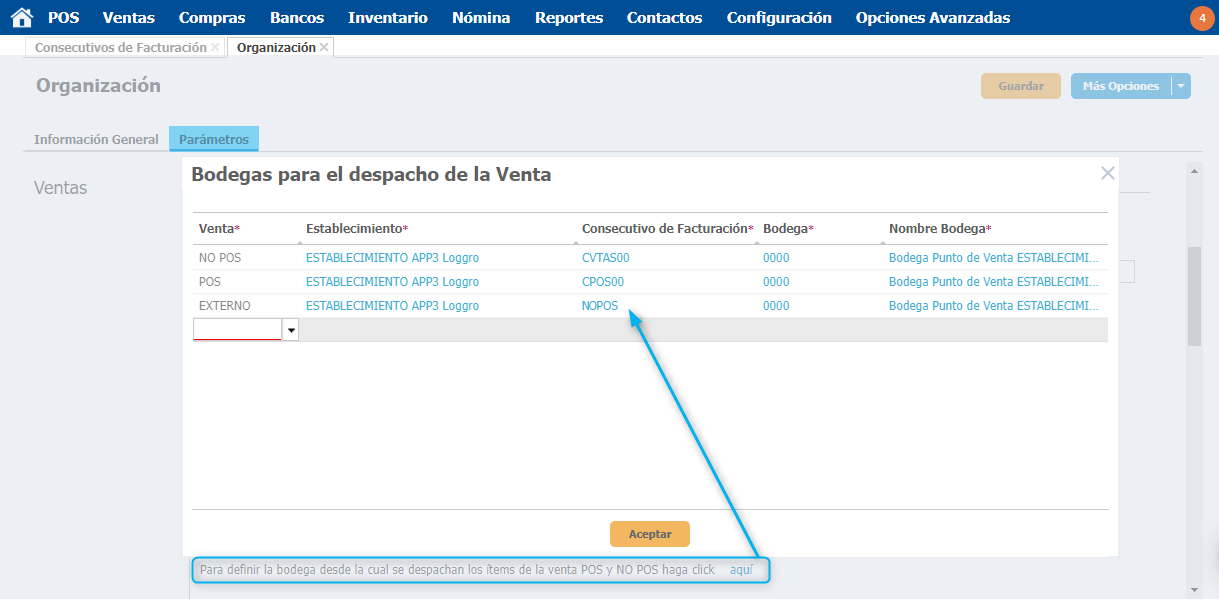Open the Más Opciones dropdown arrow
1219x602 pixels.
[x=1181, y=86]
